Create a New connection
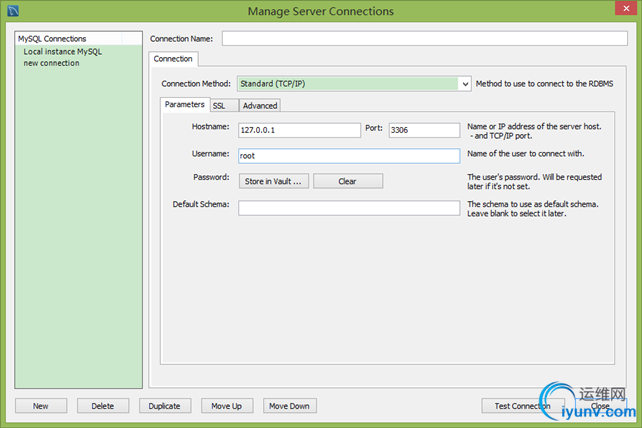 click(x=41, y=406)
